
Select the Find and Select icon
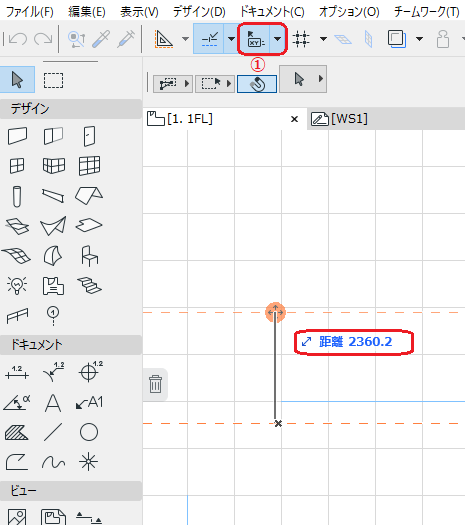[76, 39]
